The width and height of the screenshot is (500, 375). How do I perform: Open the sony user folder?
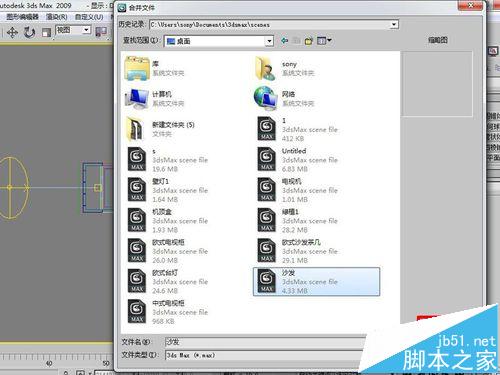285,68
